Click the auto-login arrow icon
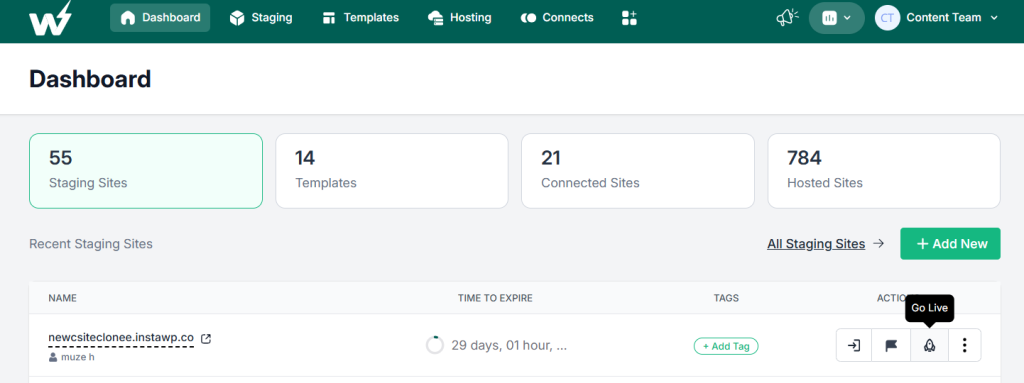1024x383 pixels. pyautogui.click(x=854, y=345)
